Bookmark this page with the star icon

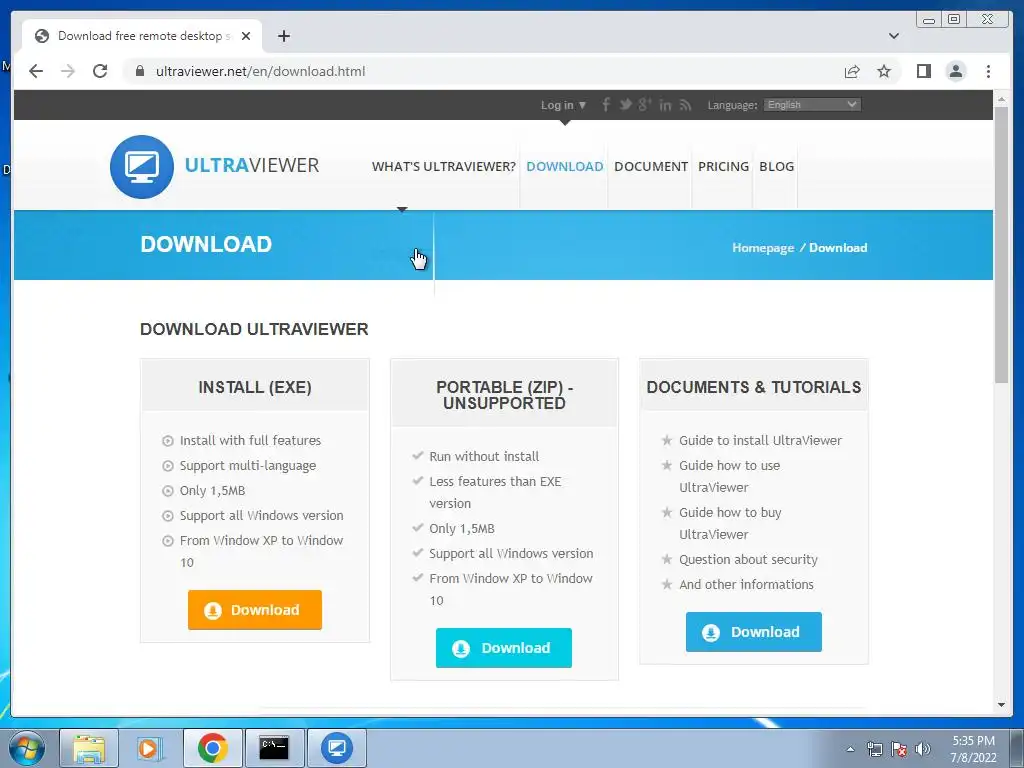click(884, 71)
